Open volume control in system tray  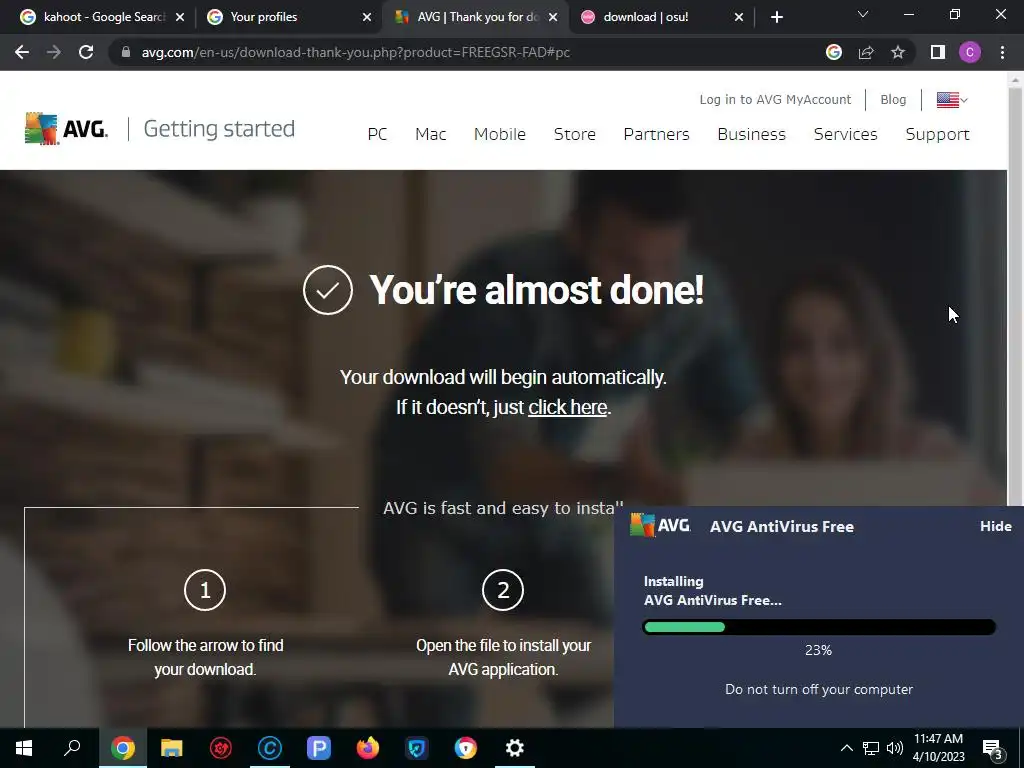pos(895,748)
